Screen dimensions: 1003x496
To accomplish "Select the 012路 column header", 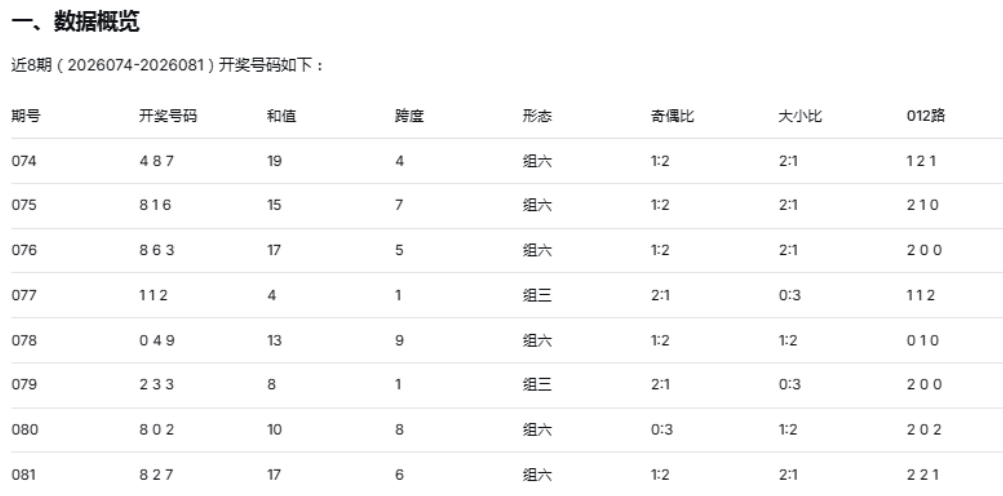I will tap(925, 116).
